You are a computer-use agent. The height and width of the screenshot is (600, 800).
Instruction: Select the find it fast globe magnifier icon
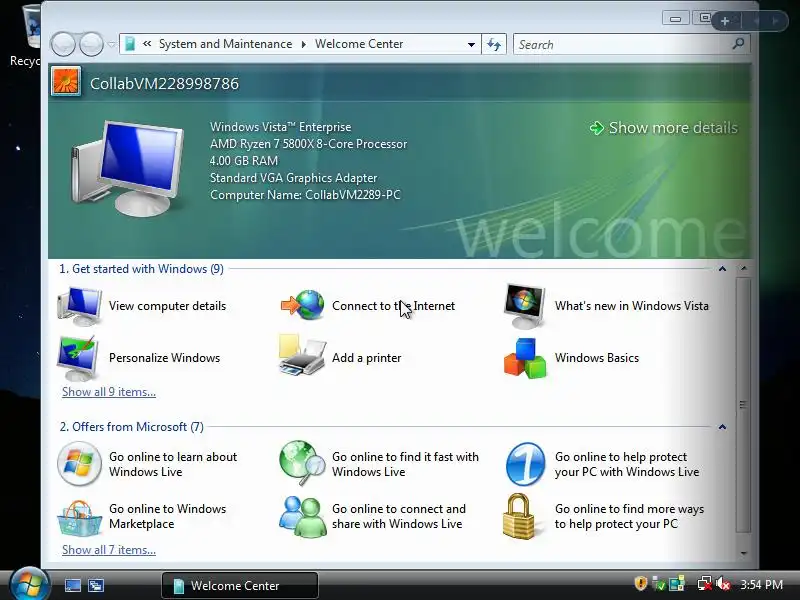(302, 463)
